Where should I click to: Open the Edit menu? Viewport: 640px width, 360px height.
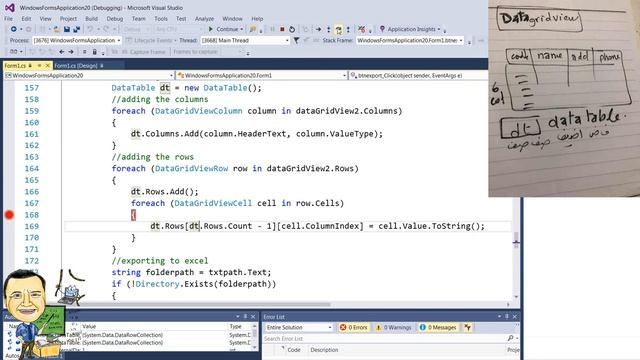26,19
